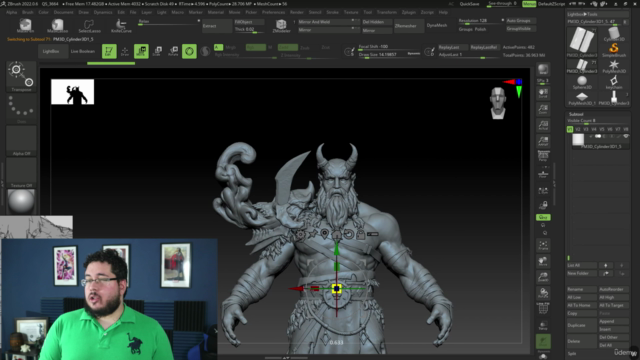Toggle Live Boolean mode
Image resolution: width=640 pixels, height=360 pixels.
coord(83,51)
